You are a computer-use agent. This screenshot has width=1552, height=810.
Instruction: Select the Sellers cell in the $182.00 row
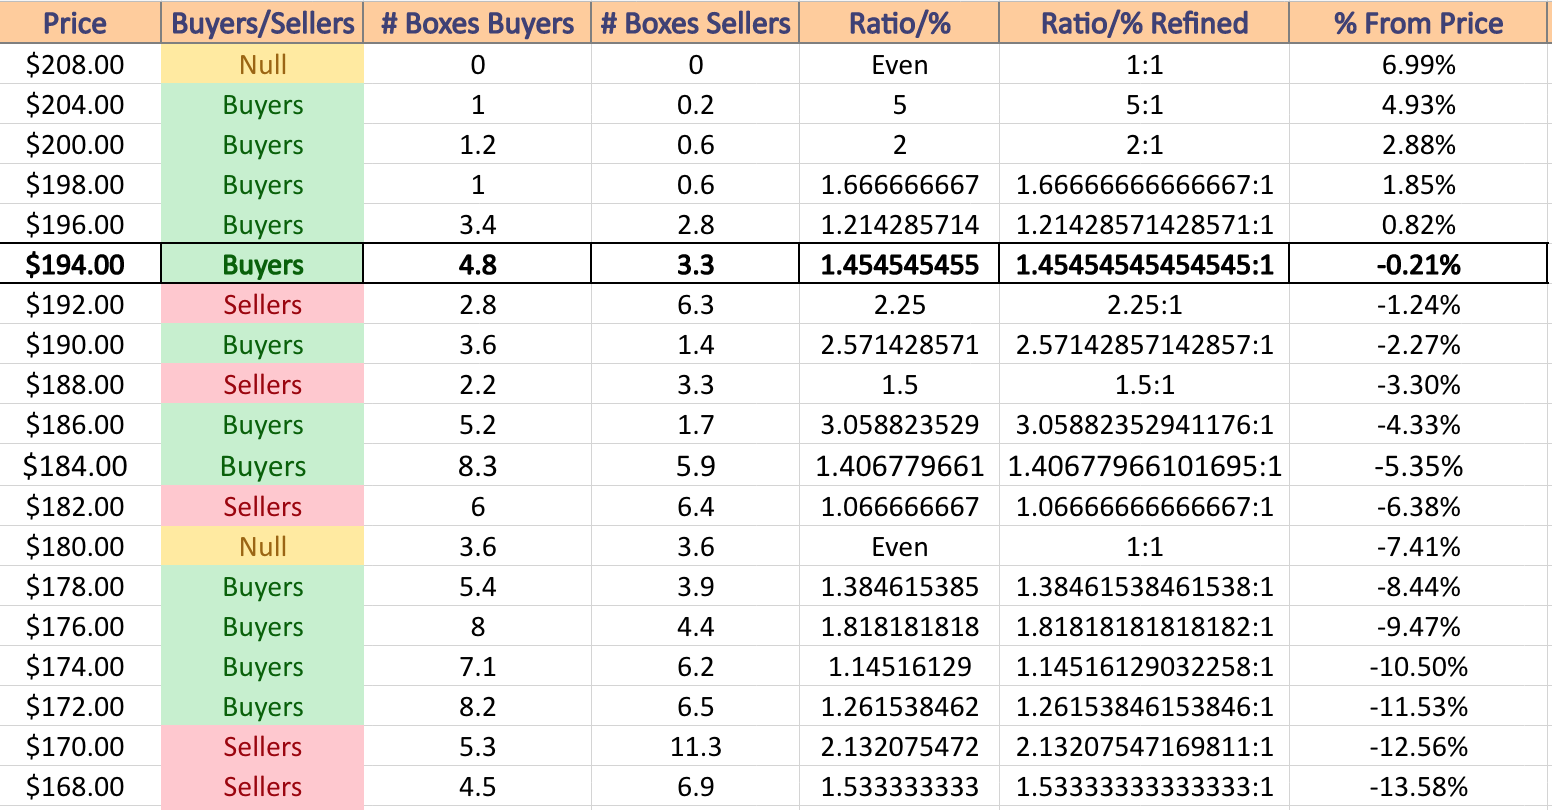263,507
